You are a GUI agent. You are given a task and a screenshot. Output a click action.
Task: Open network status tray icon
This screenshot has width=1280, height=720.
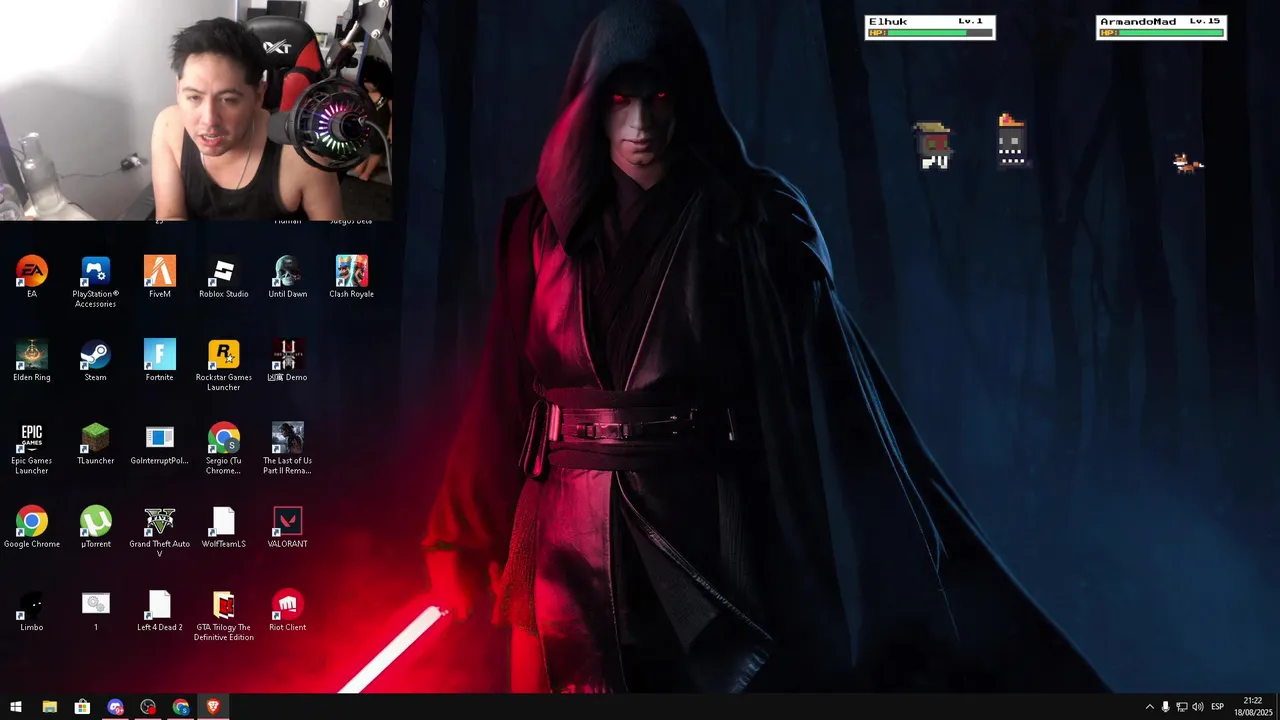1181,707
